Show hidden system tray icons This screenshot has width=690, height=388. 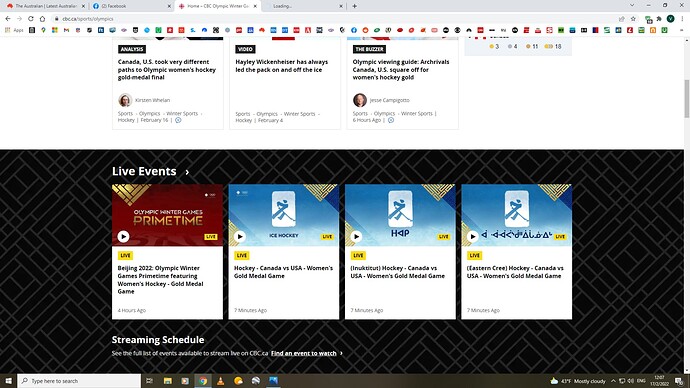pyautogui.click(x=613, y=381)
